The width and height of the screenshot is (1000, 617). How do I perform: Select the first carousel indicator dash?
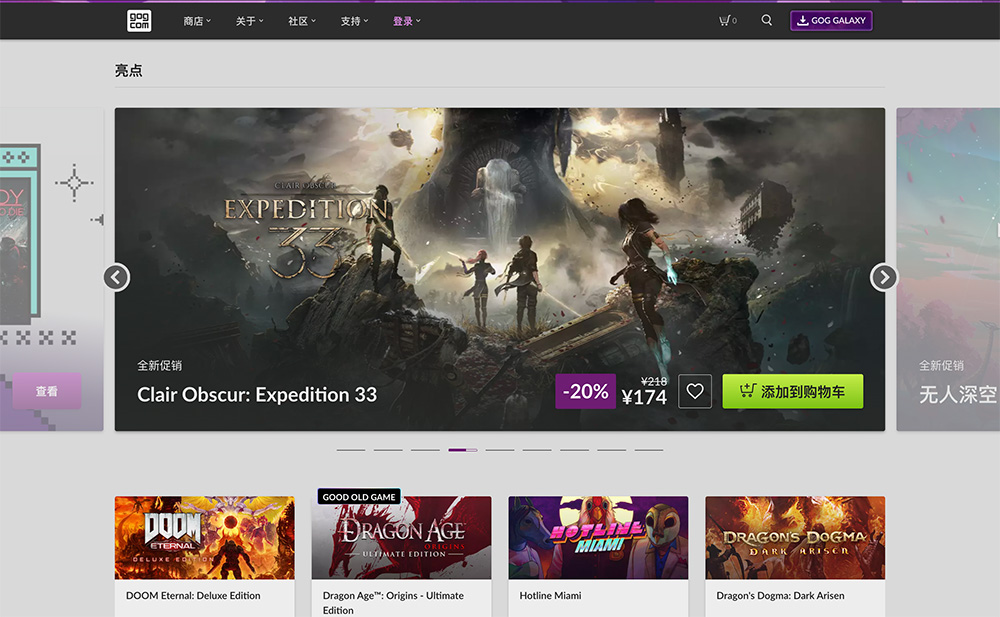coord(351,450)
